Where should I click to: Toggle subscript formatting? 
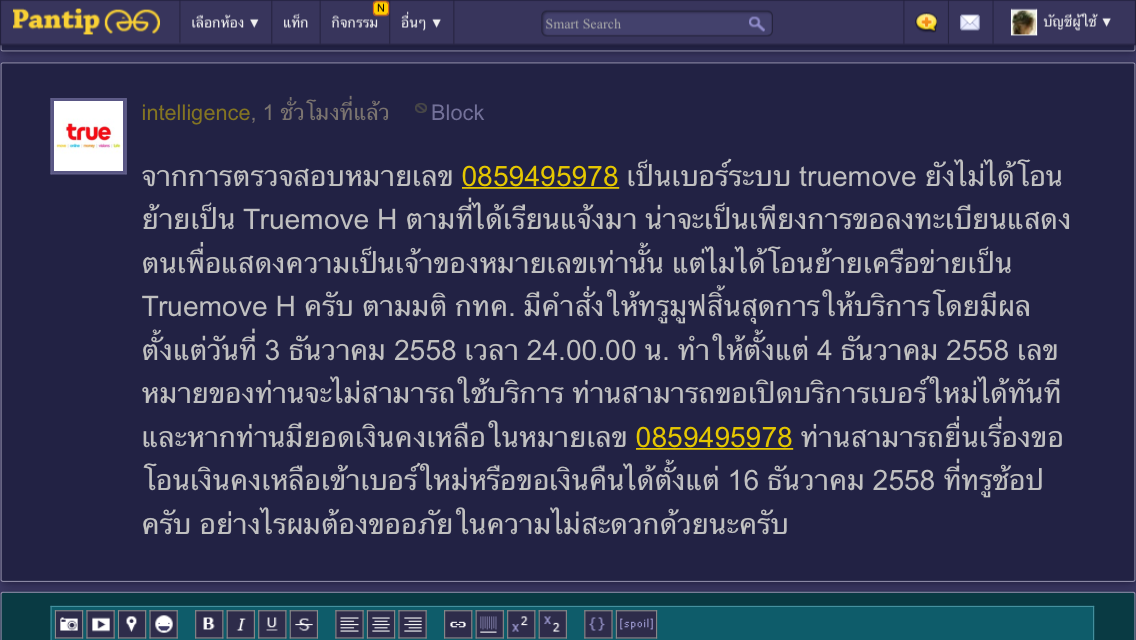point(552,624)
